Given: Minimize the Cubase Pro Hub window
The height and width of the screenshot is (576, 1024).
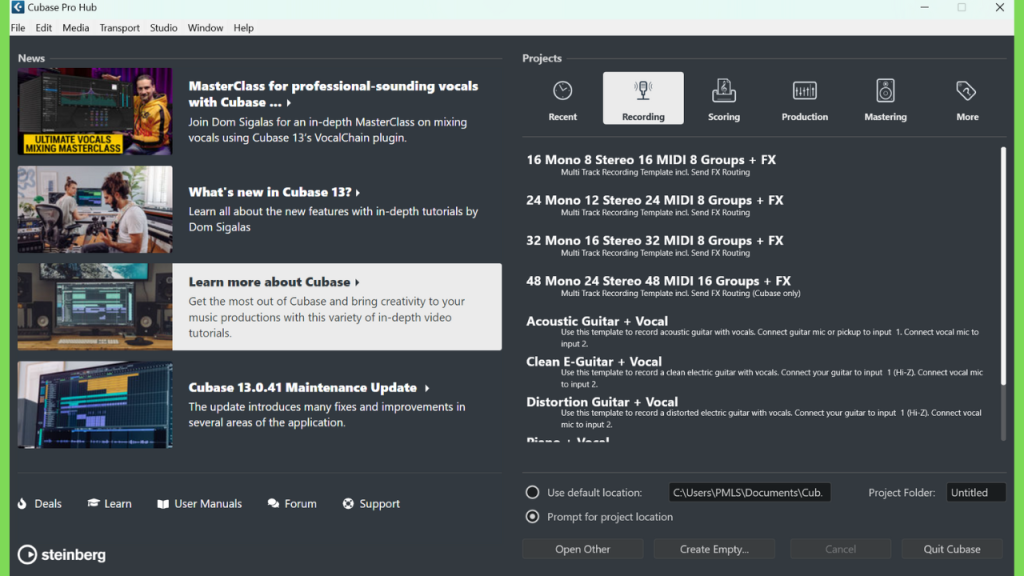Looking at the screenshot, I should click(924, 7).
